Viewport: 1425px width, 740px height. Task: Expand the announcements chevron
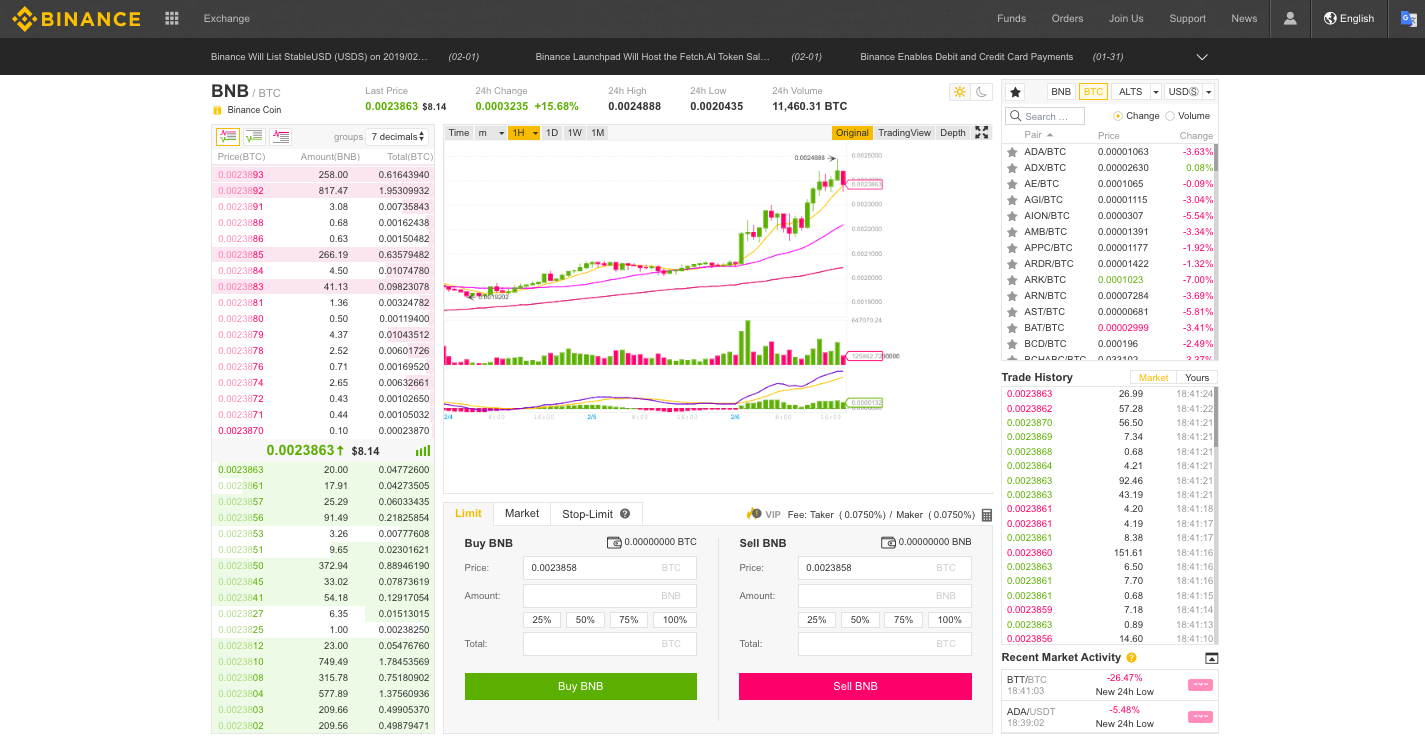[x=1202, y=57]
